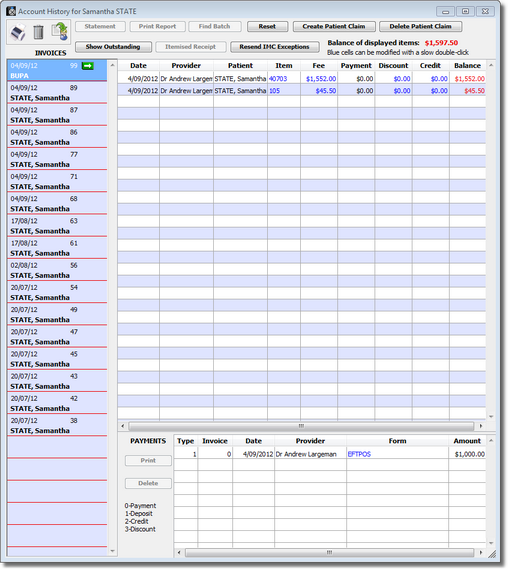
Task: Click the invoice list scroll down arrow
Action: pos(112,551)
